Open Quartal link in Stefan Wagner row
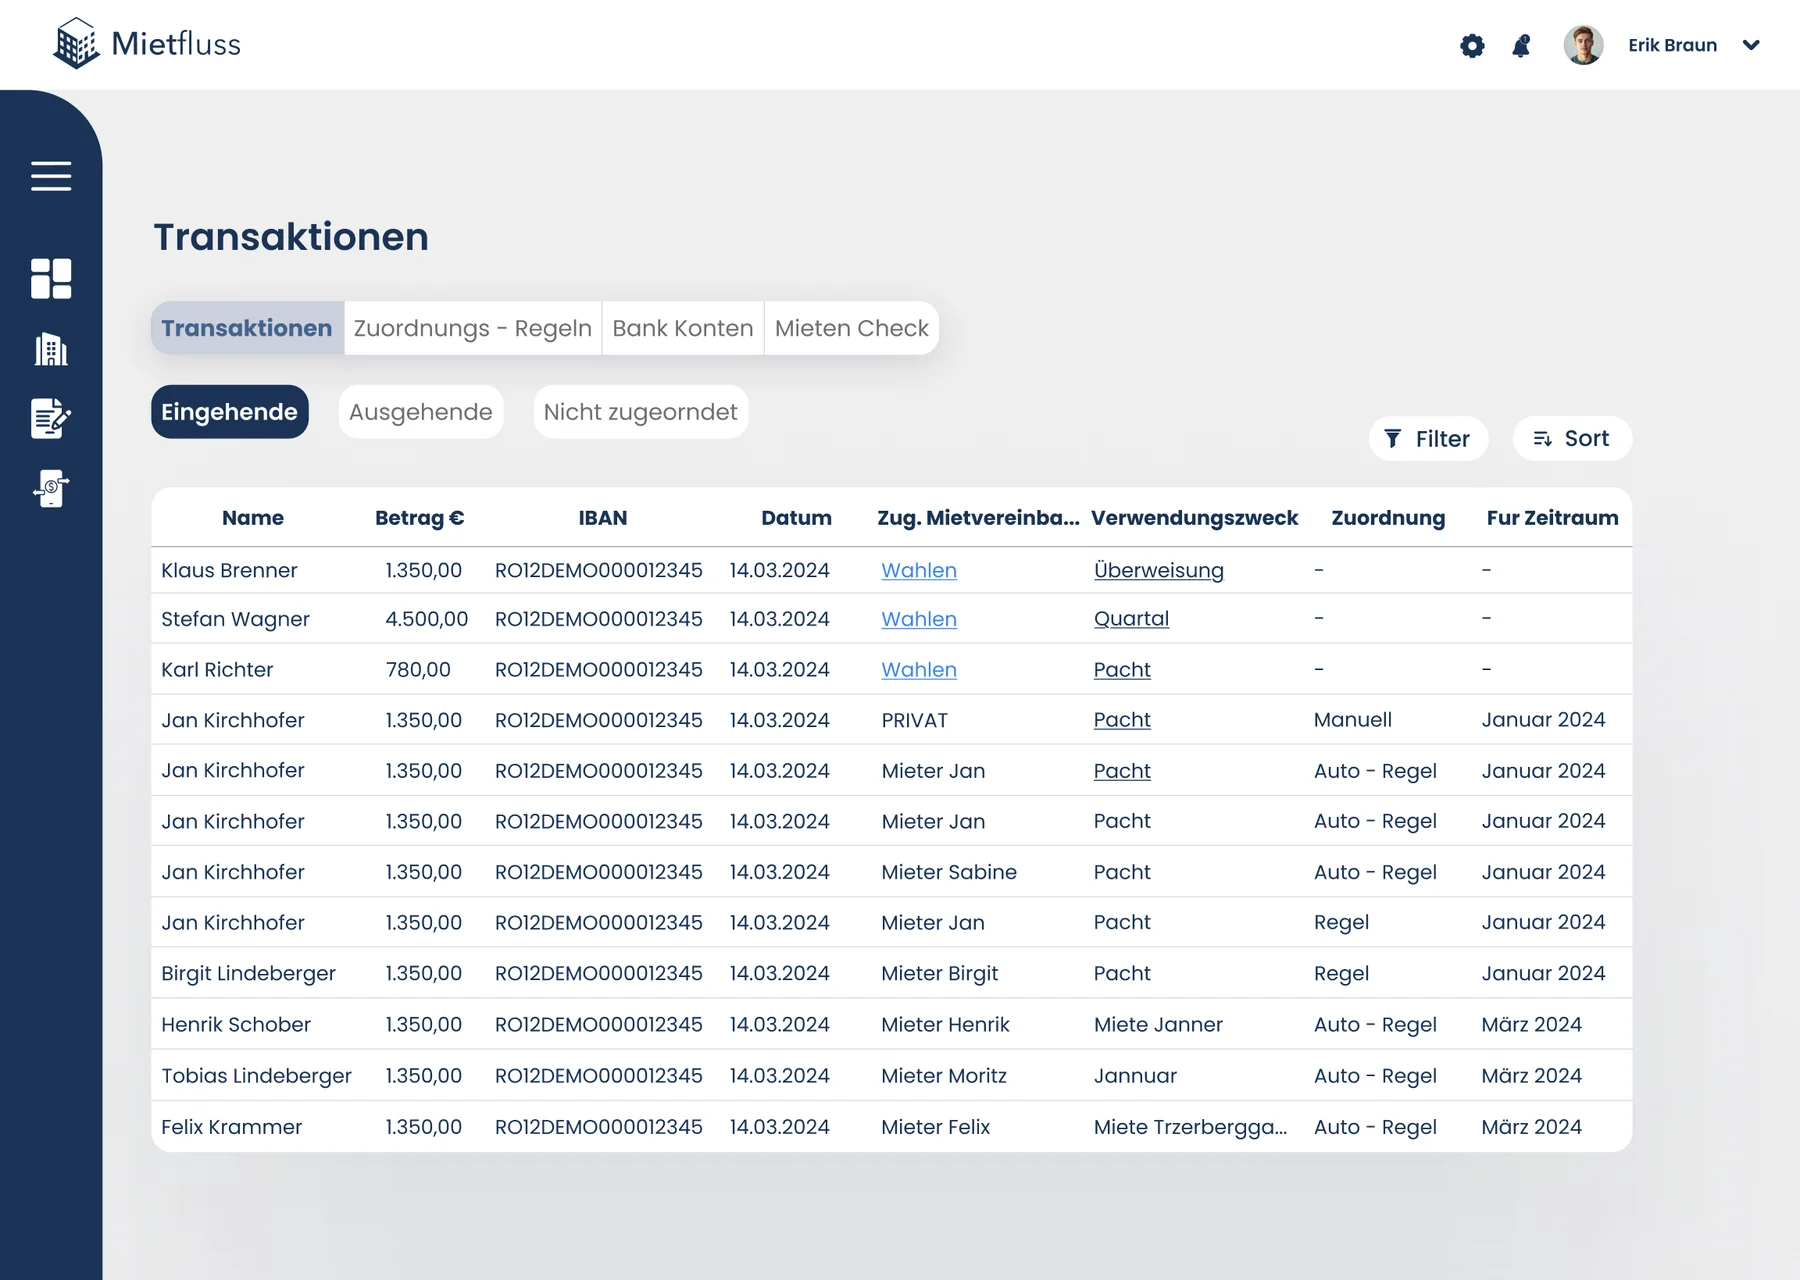 [1131, 619]
